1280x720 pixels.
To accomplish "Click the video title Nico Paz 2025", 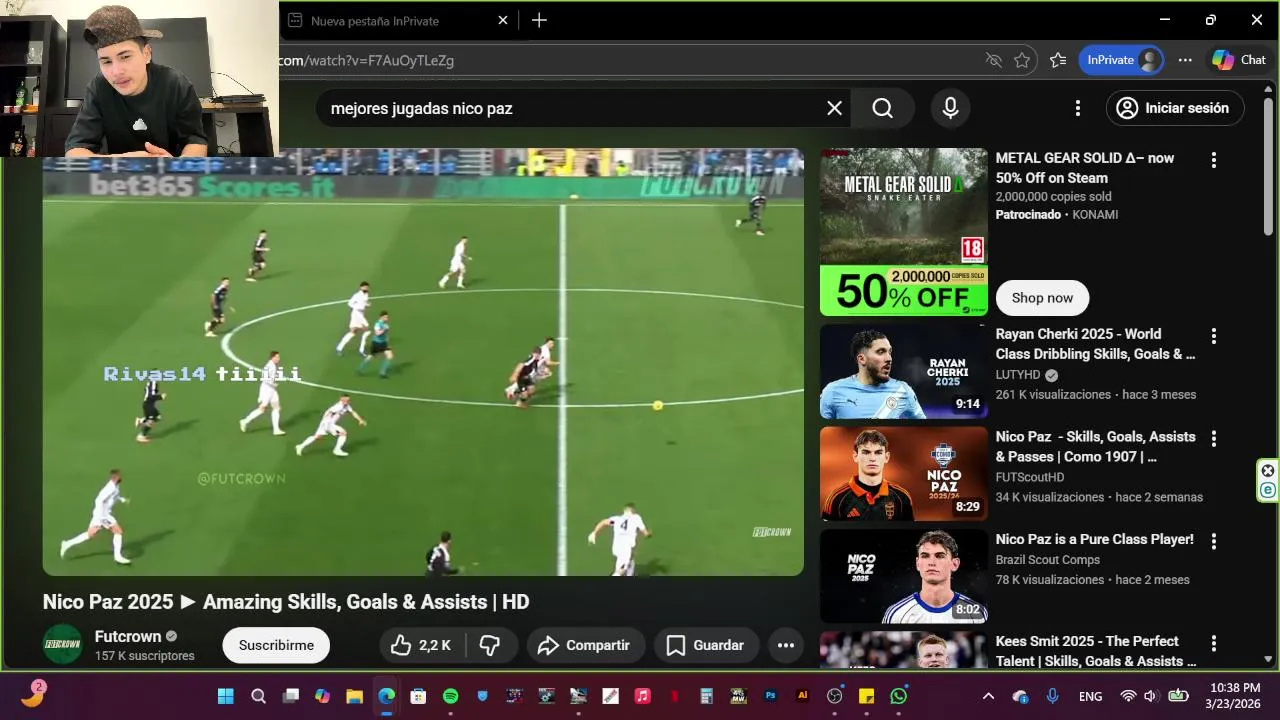I will (286, 602).
